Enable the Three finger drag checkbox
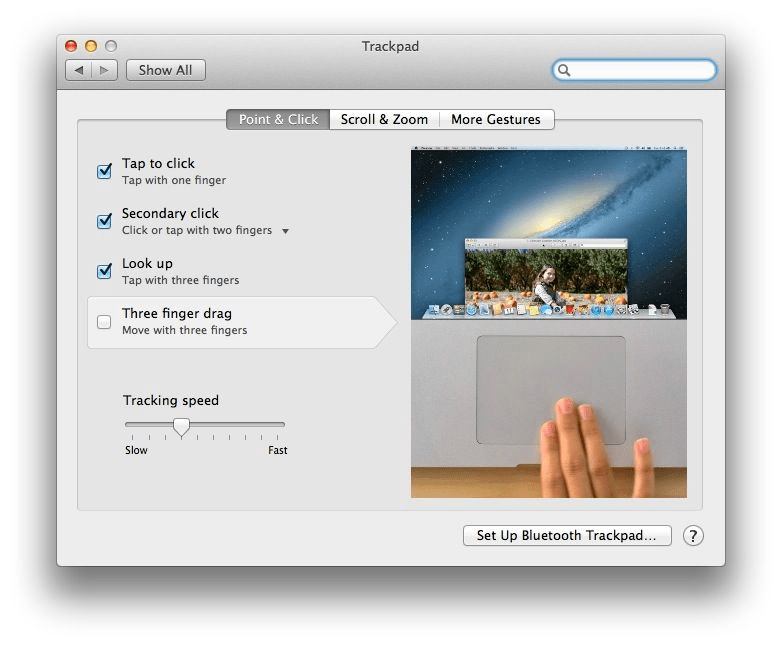The width and height of the screenshot is (782, 645). pyautogui.click(x=104, y=322)
